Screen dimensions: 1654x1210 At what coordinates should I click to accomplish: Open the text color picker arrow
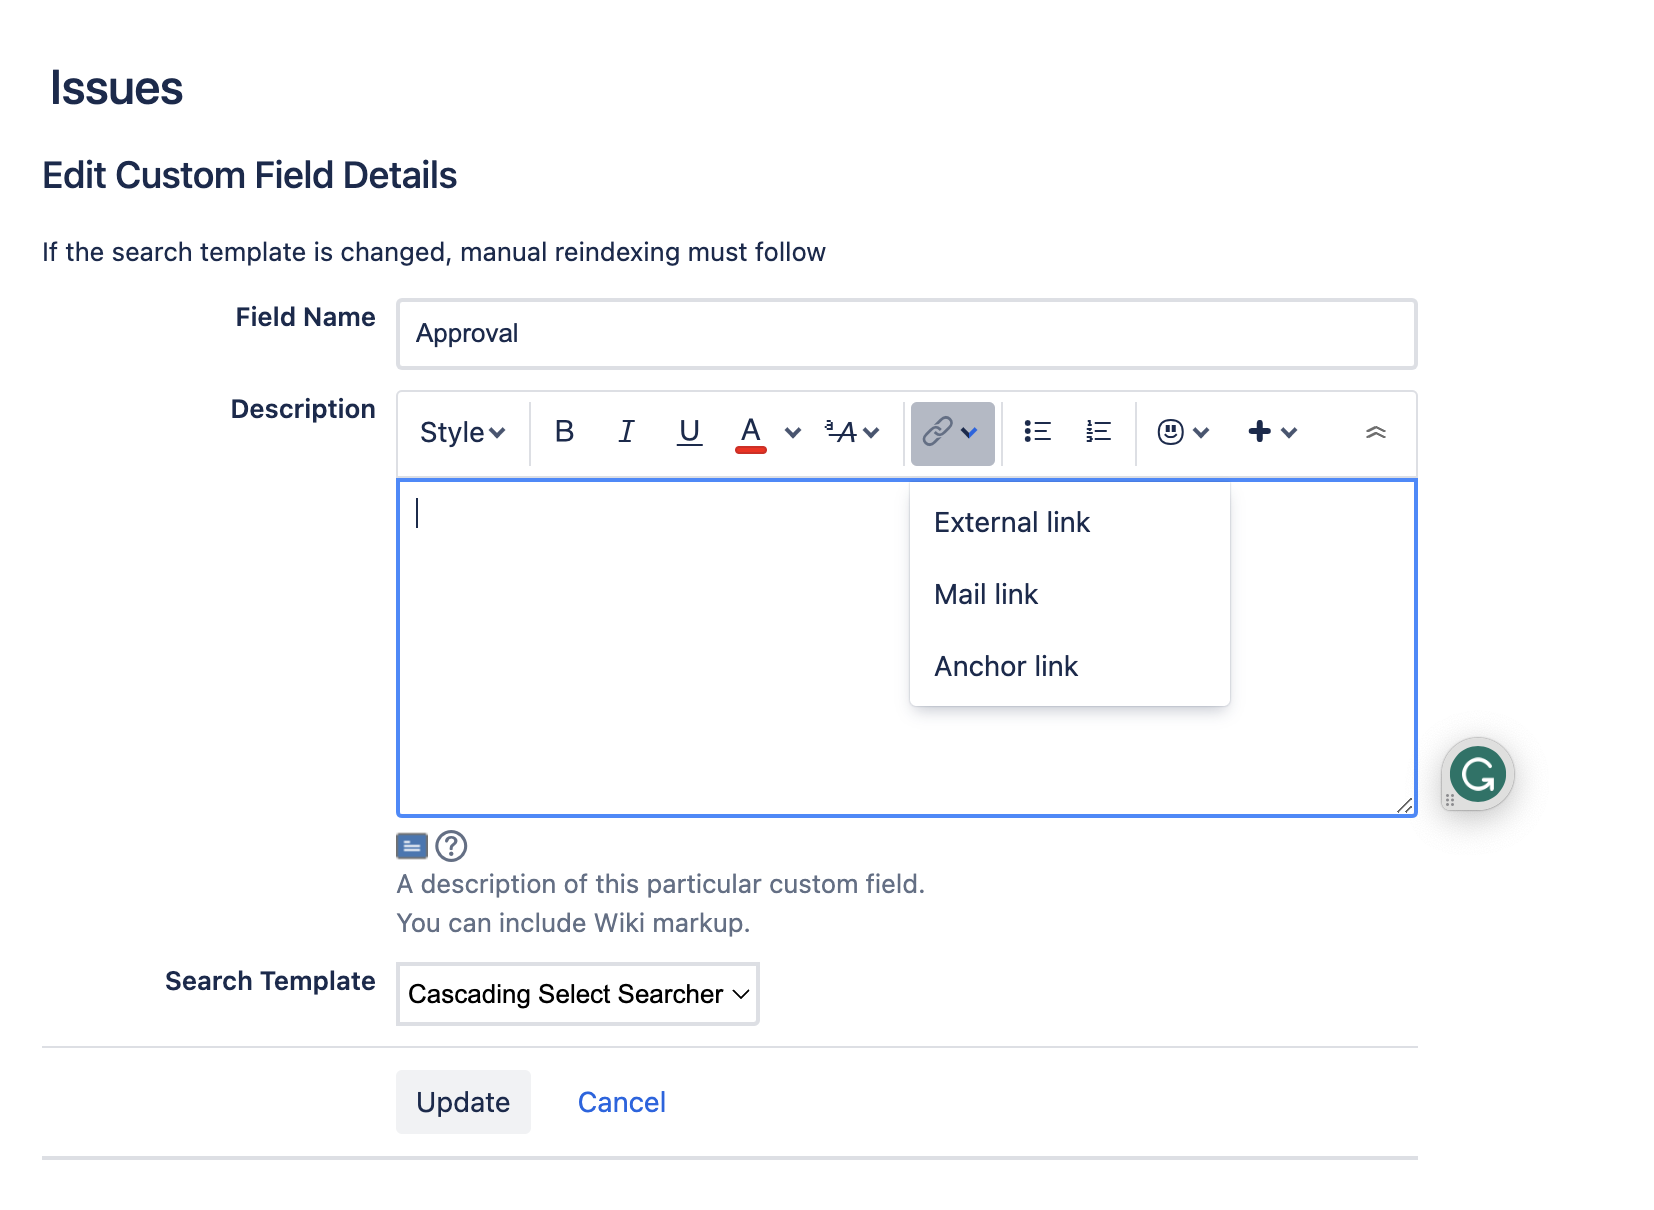point(793,433)
